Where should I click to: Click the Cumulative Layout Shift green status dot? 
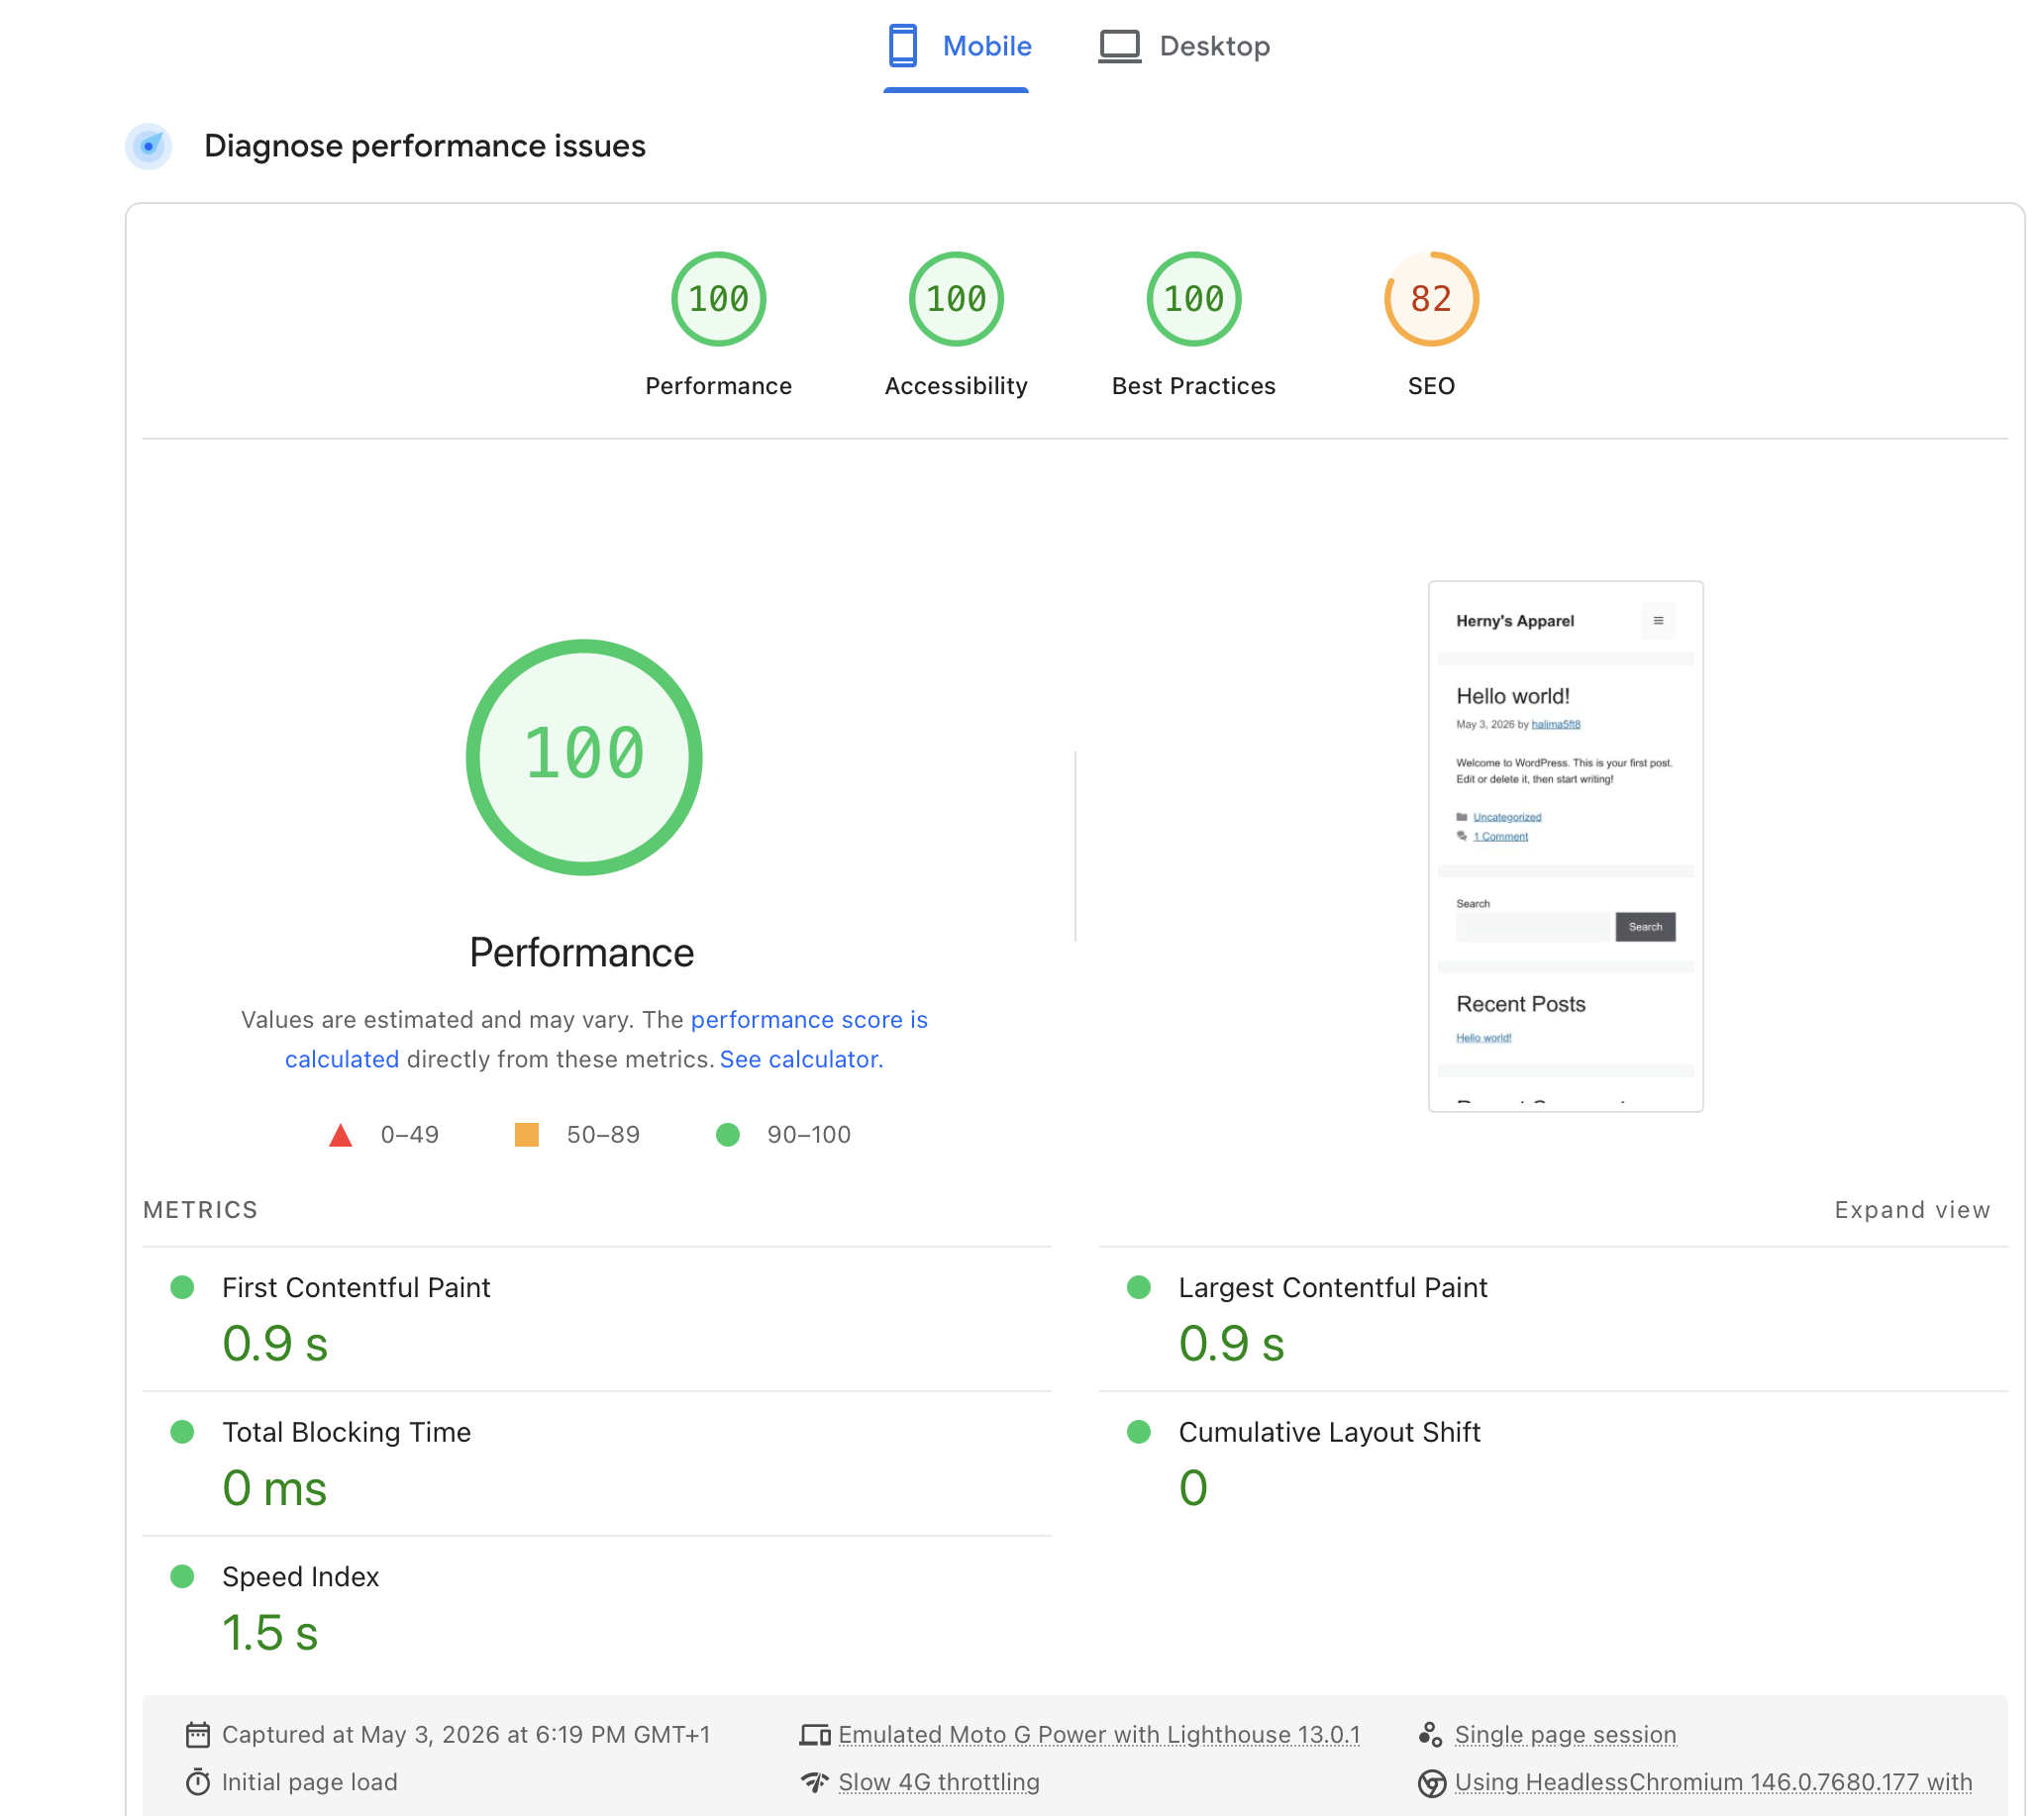tap(1138, 1432)
